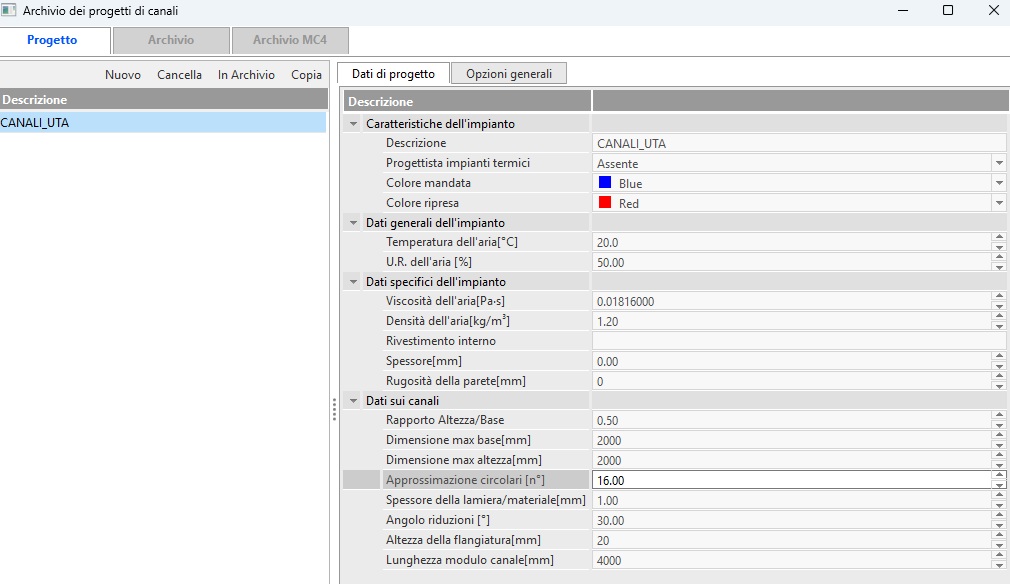Click the app icon in title bar
1010x584 pixels.
point(9,10)
